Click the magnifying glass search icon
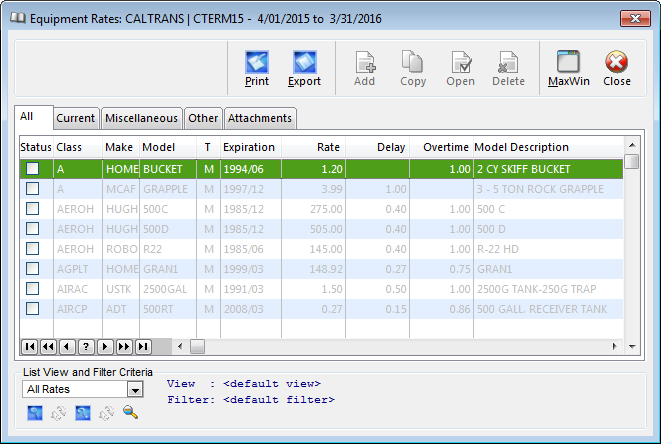This screenshot has height=444, width=661. click(130, 412)
